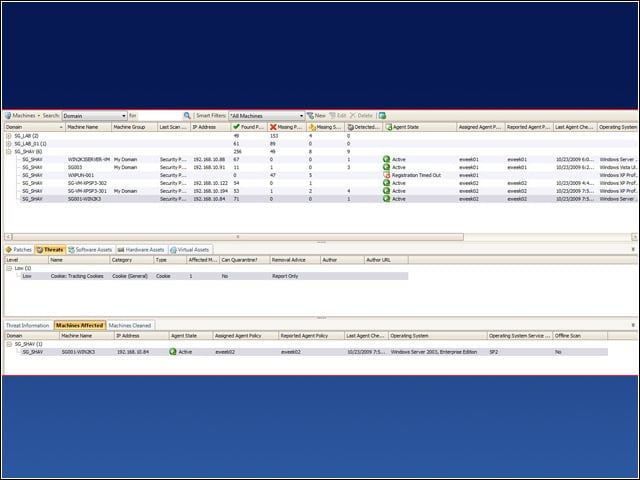Select the Cookie: Tracking Cookies threat
Viewport: 640px width, 480px height.
77,276
